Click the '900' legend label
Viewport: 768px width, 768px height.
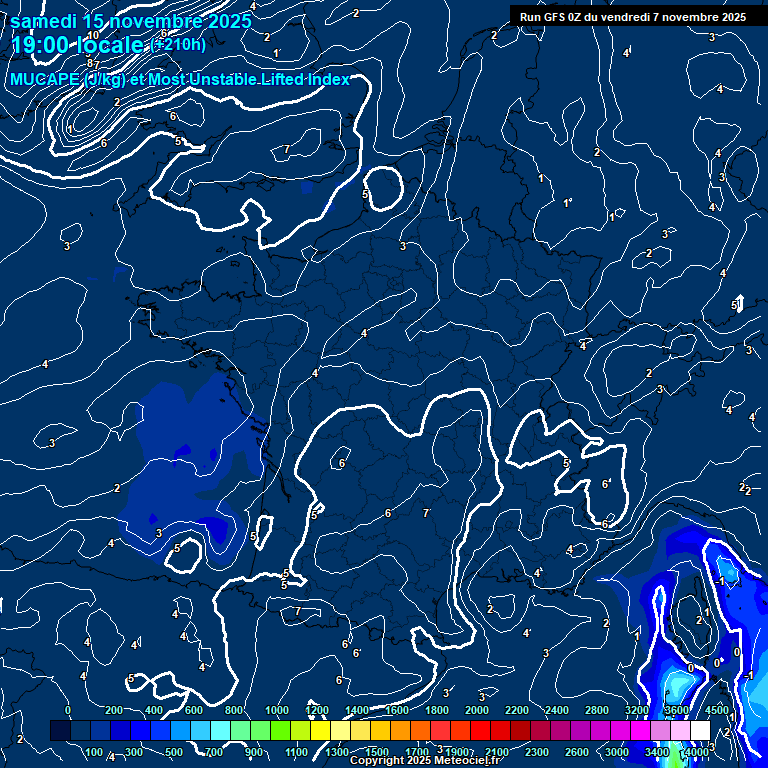tap(254, 752)
